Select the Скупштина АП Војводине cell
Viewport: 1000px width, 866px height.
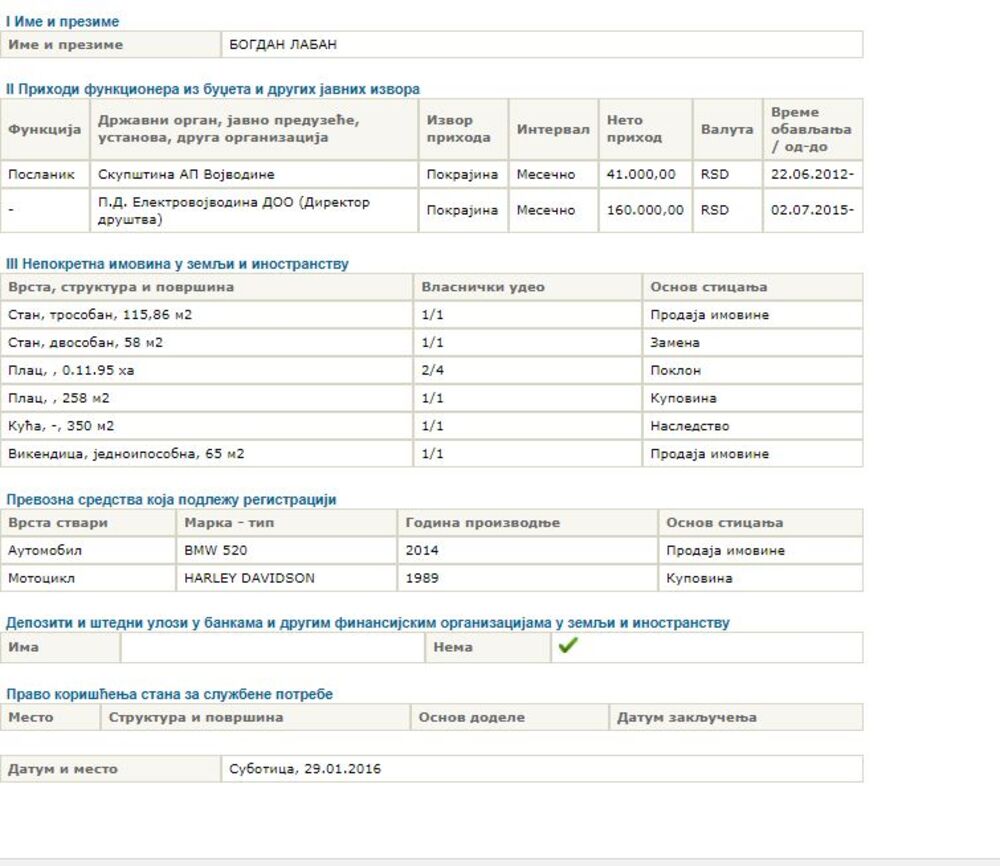tap(186, 174)
